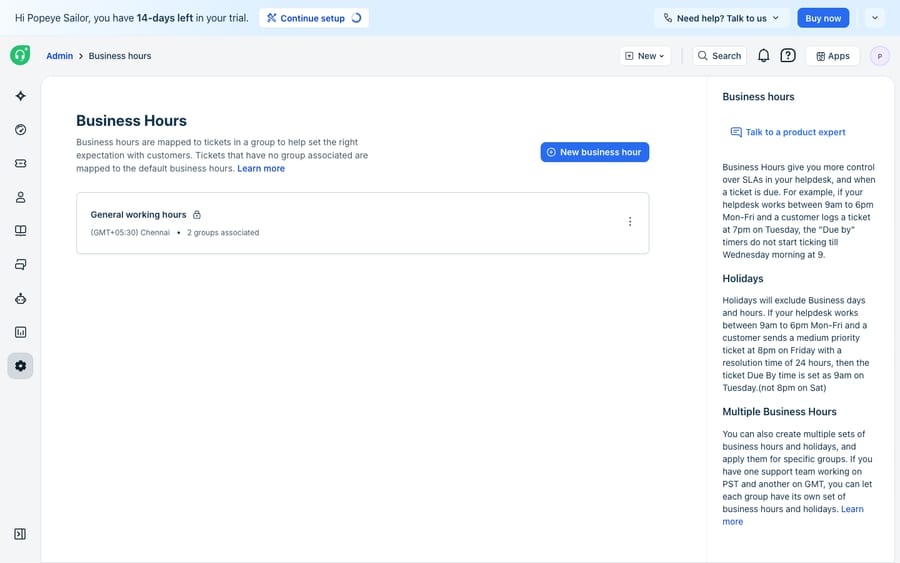Image resolution: width=900 pixels, height=563 pixels.
Task: Open the bot icon in sidebar
Action: 21,298
